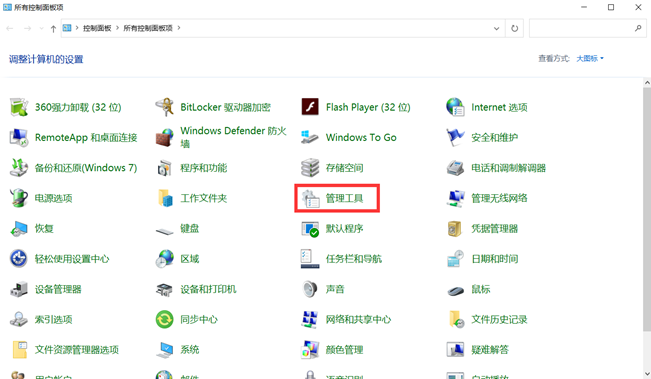Click the control panel icon in address bar

(x=67, y=28)
